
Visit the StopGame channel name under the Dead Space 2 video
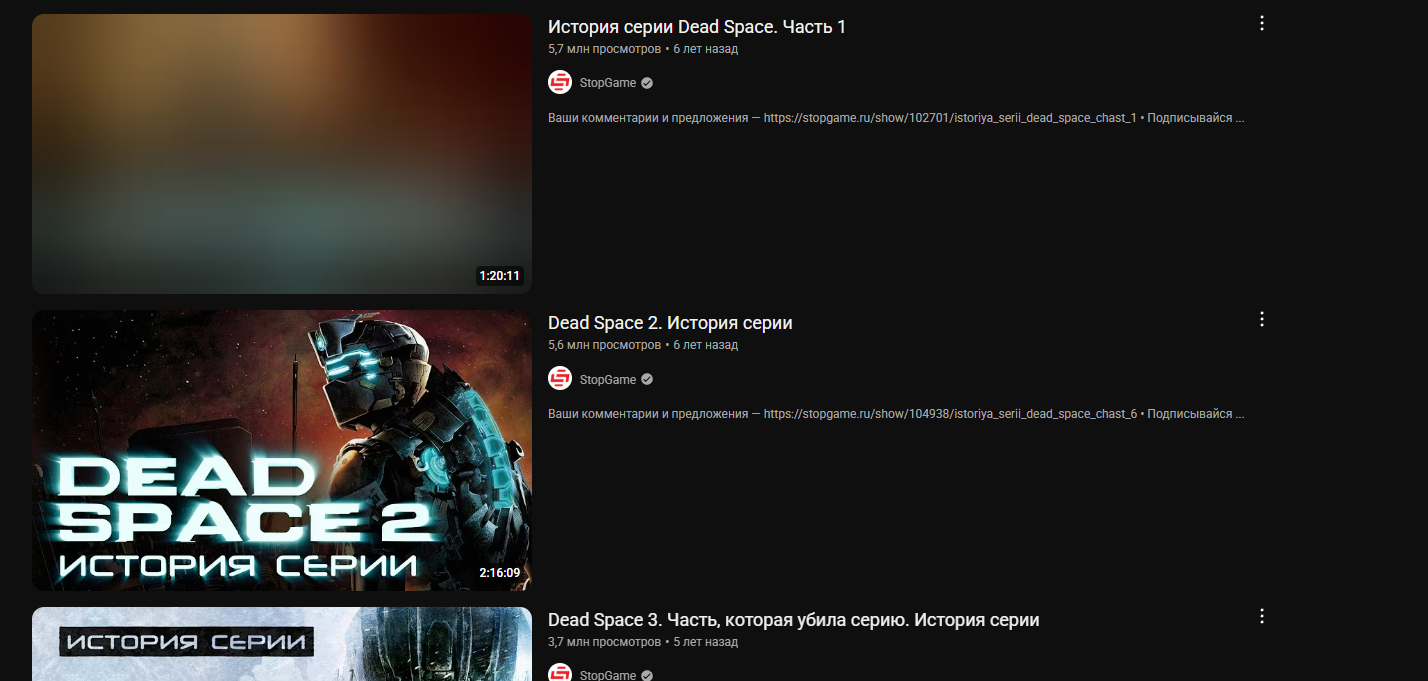pos(608,379)
